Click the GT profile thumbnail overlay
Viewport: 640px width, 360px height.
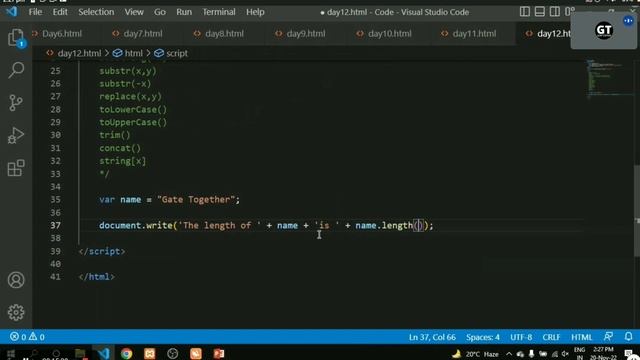coord(604,31)
